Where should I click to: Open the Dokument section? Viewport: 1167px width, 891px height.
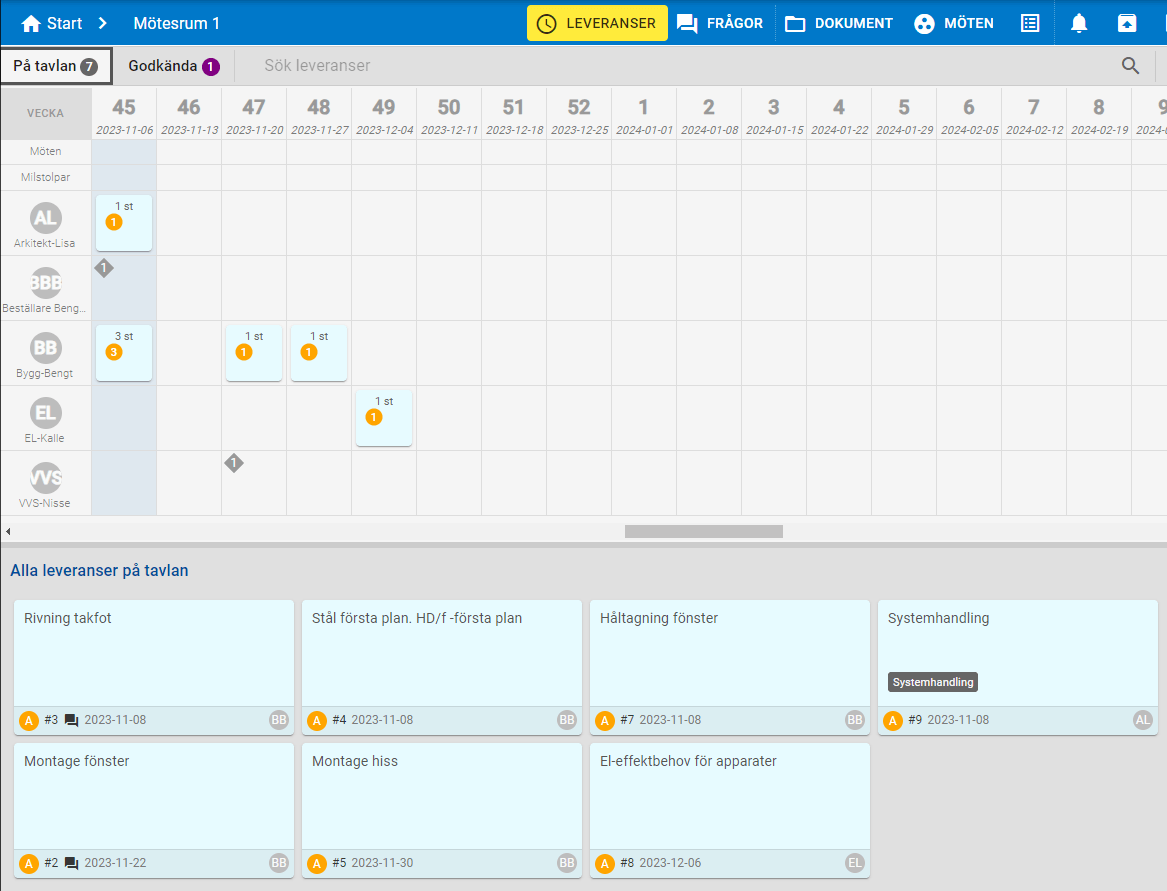point(839,23)
